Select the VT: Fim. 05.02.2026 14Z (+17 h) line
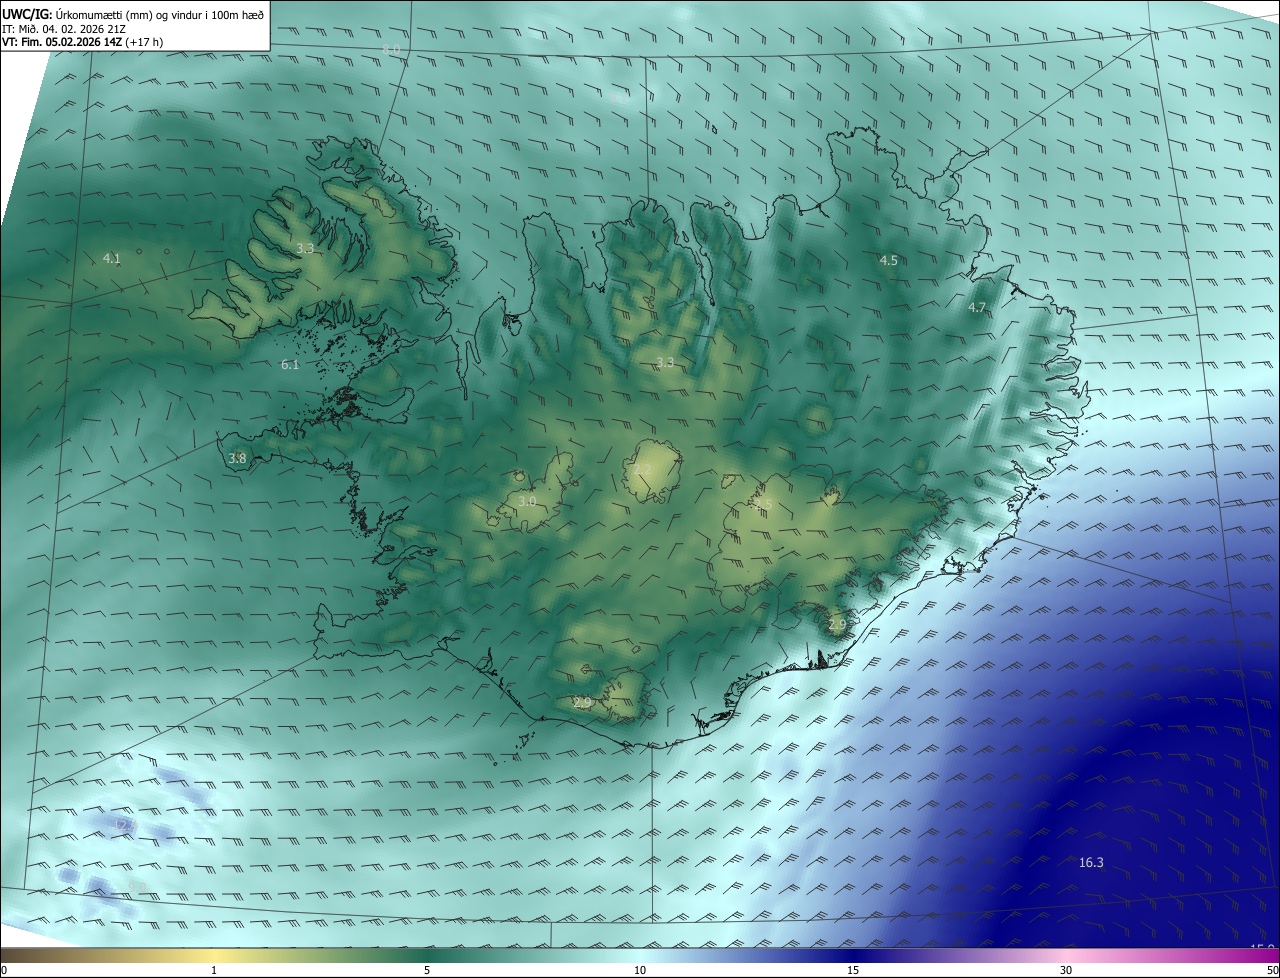The height and width of the screenshot is (978, 1280). (83, 42)
